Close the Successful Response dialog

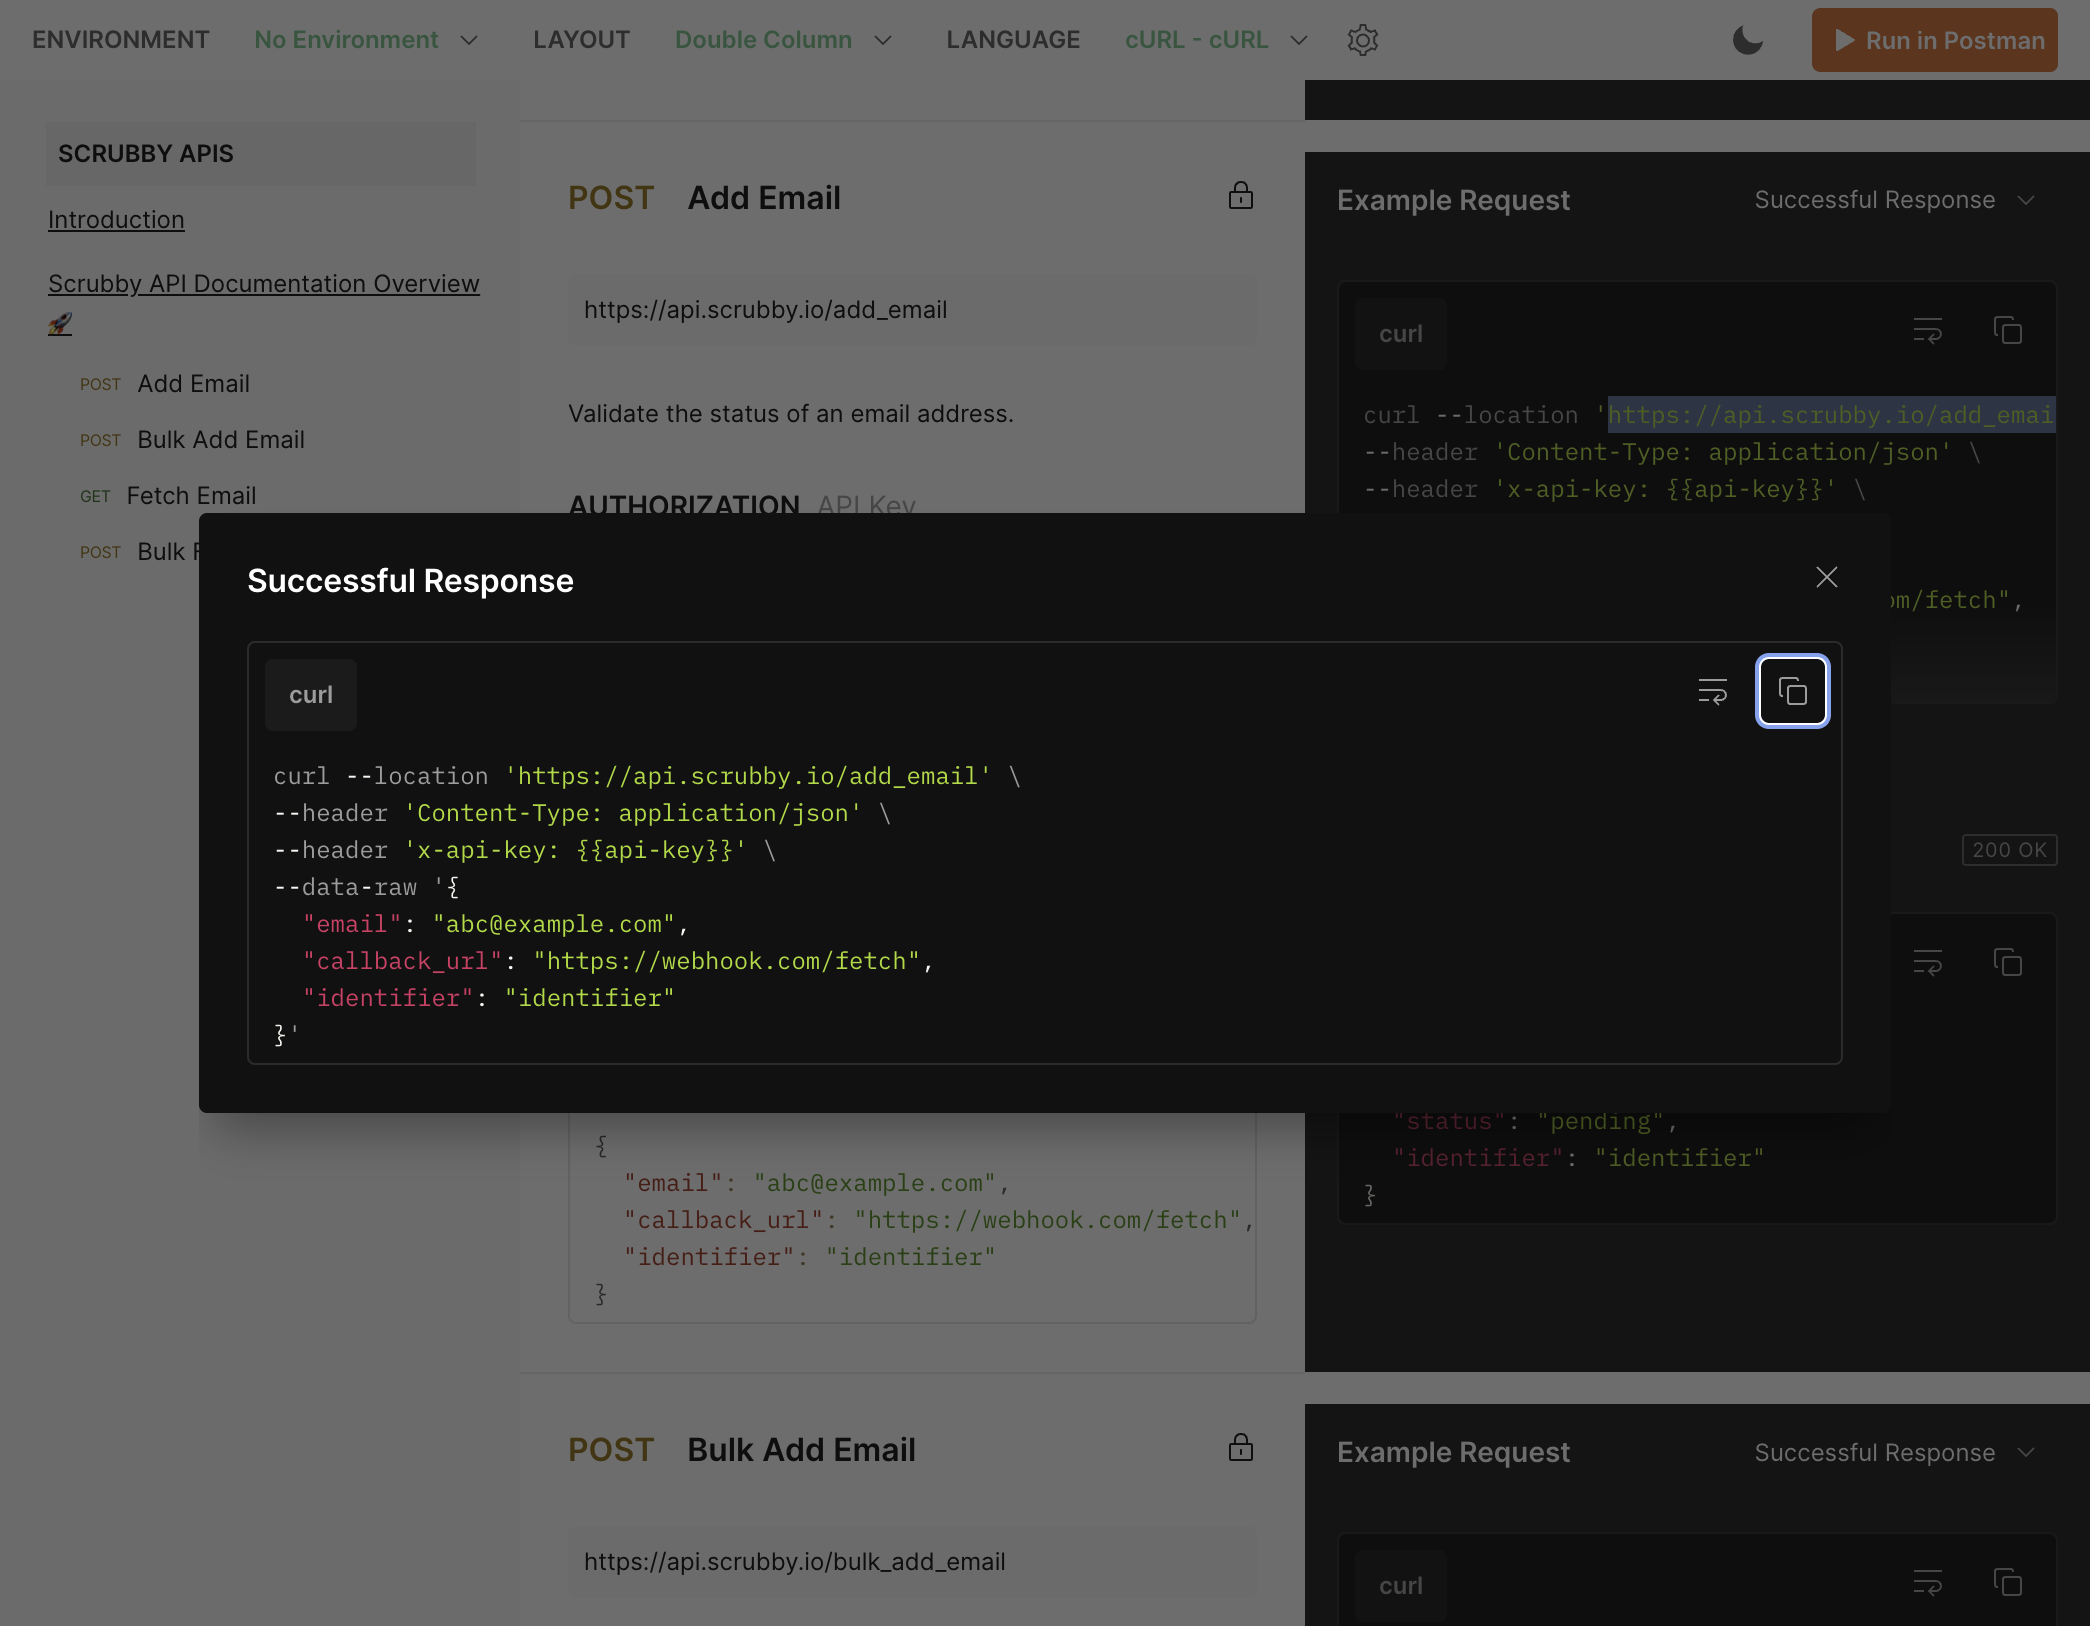tap(1826, 577)
